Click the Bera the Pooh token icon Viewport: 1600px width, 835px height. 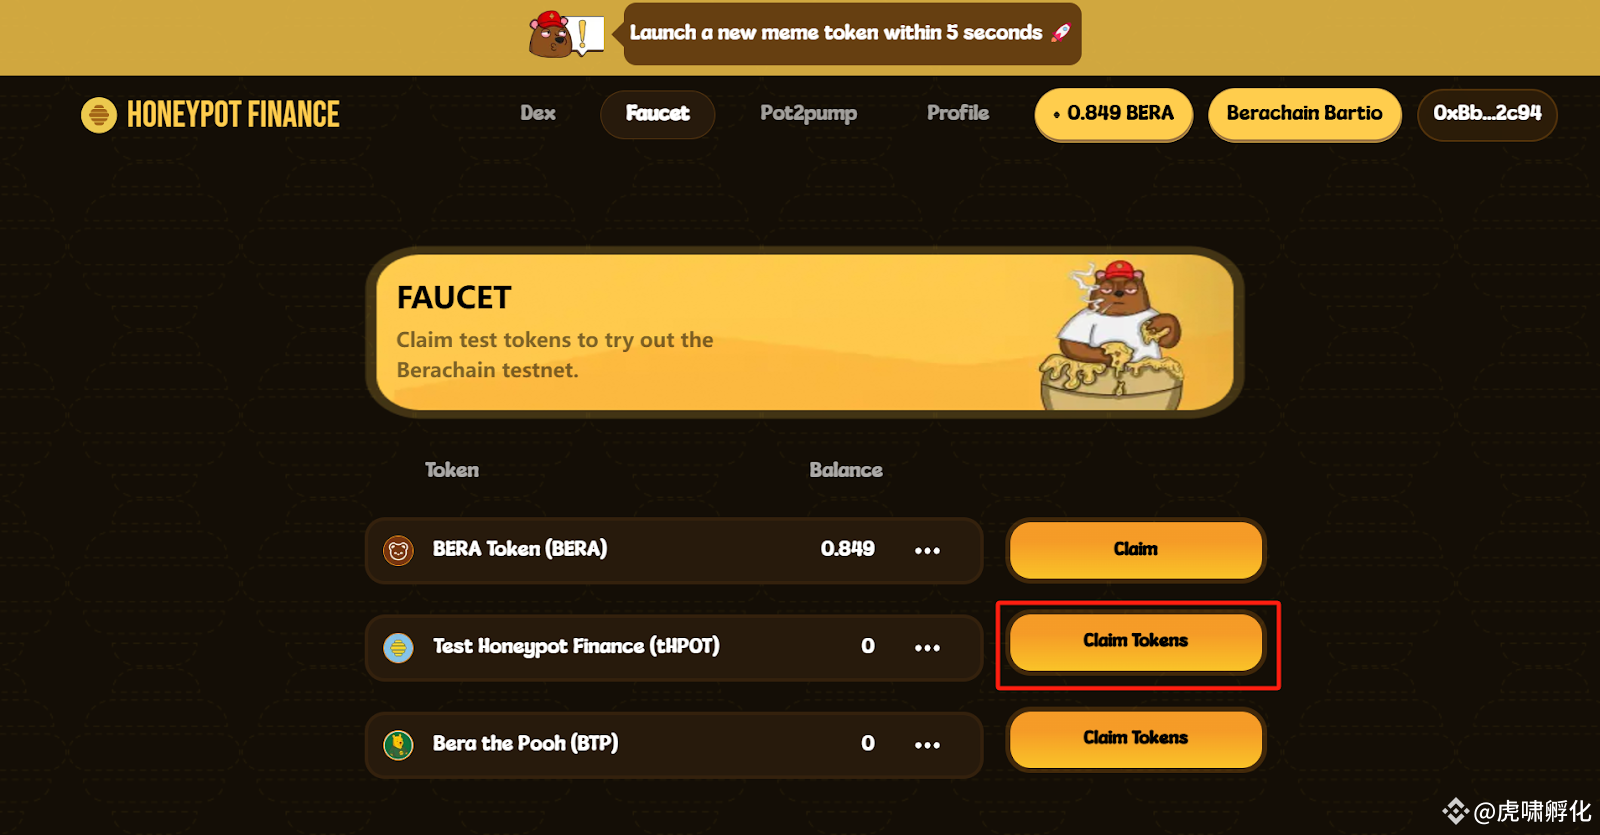tap(399, 745)
